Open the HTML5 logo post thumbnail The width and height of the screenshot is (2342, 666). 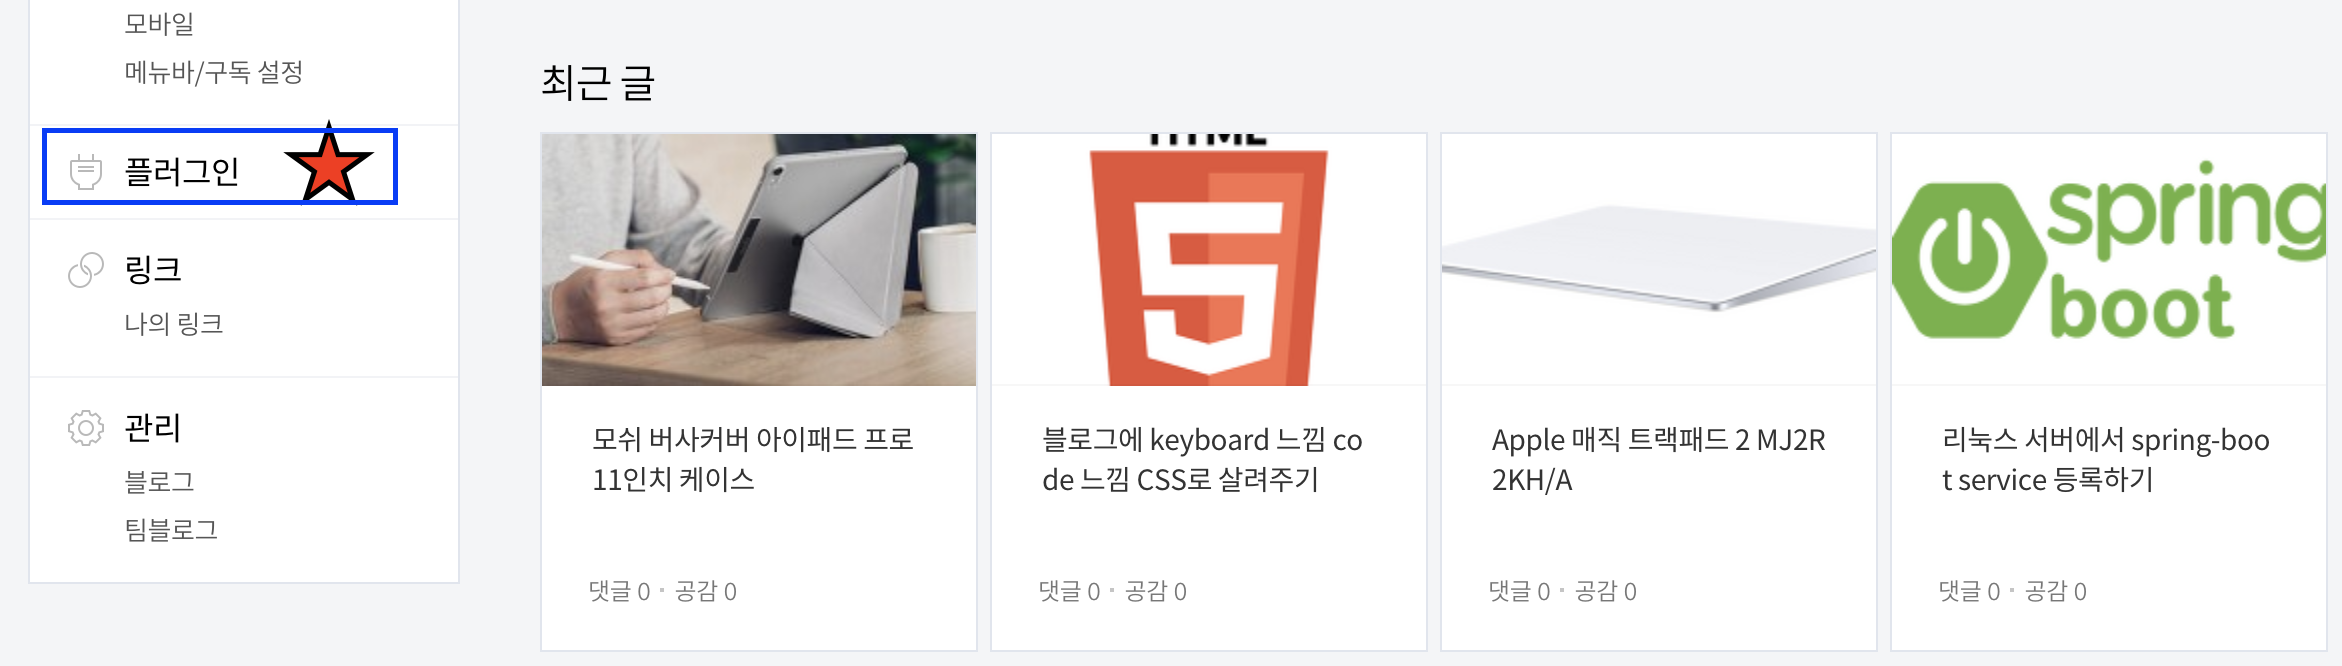click(1209, 260)
